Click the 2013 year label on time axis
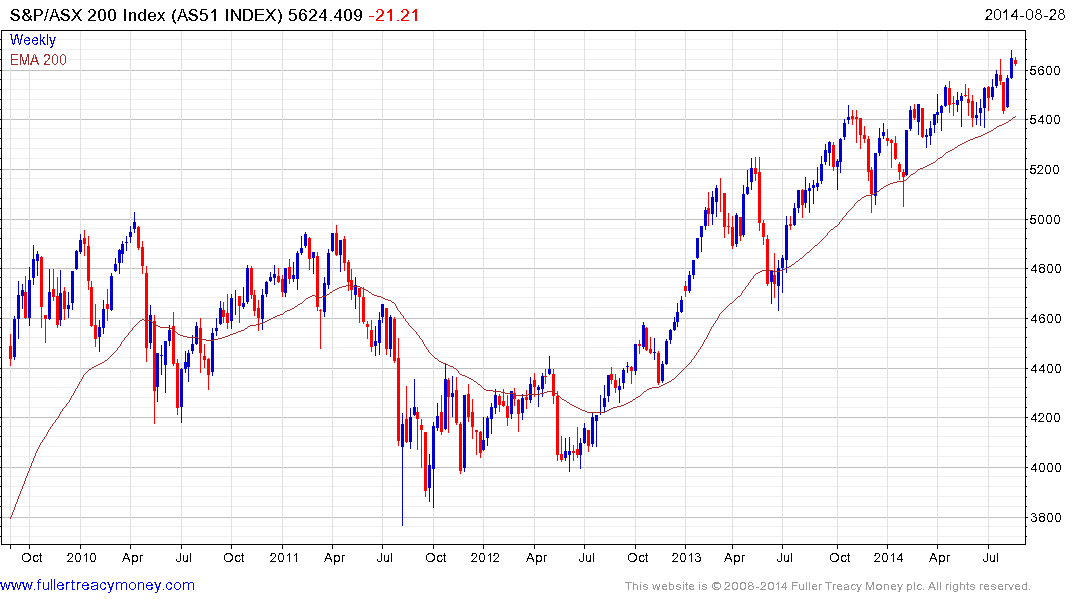 point(686,557)
